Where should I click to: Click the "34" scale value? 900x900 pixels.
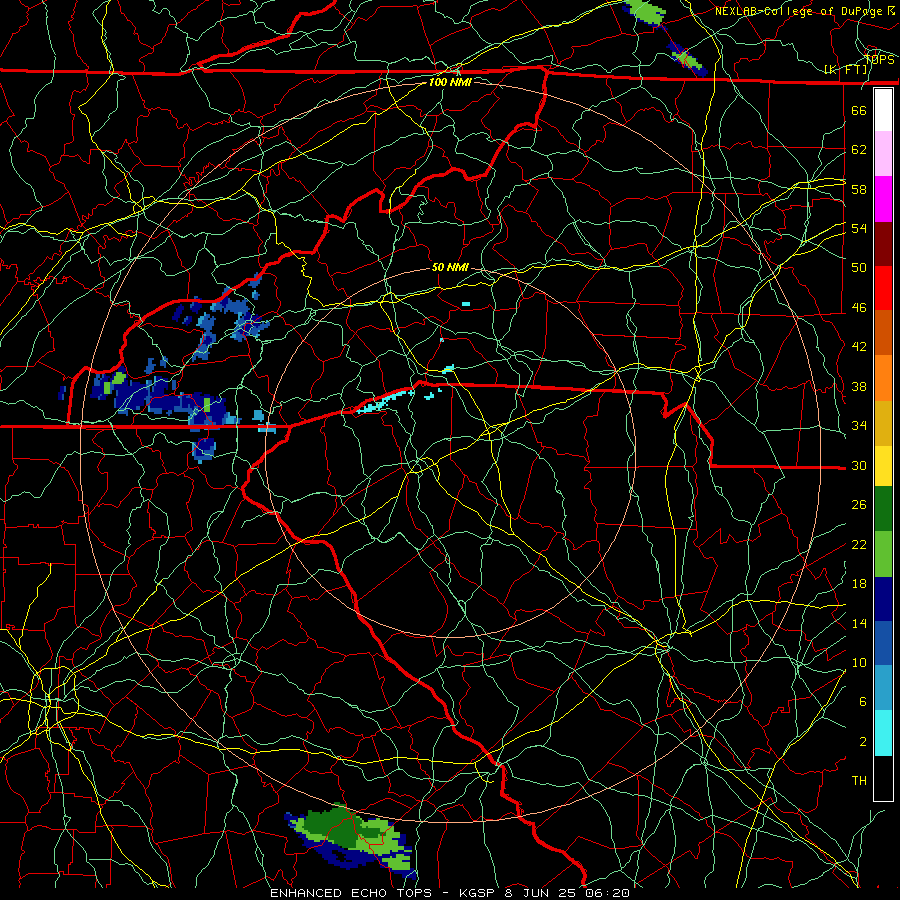click(x=859, y=426)
